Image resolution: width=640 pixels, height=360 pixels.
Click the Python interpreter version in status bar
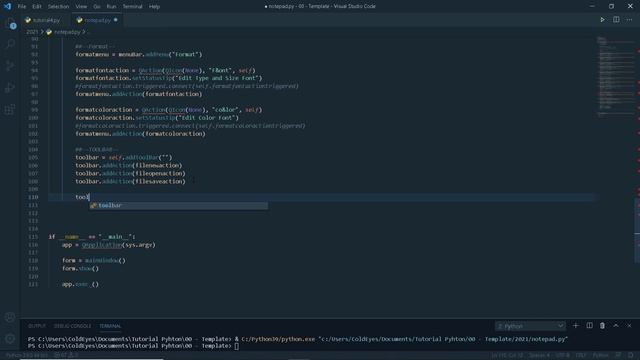[x=27, y=356]
